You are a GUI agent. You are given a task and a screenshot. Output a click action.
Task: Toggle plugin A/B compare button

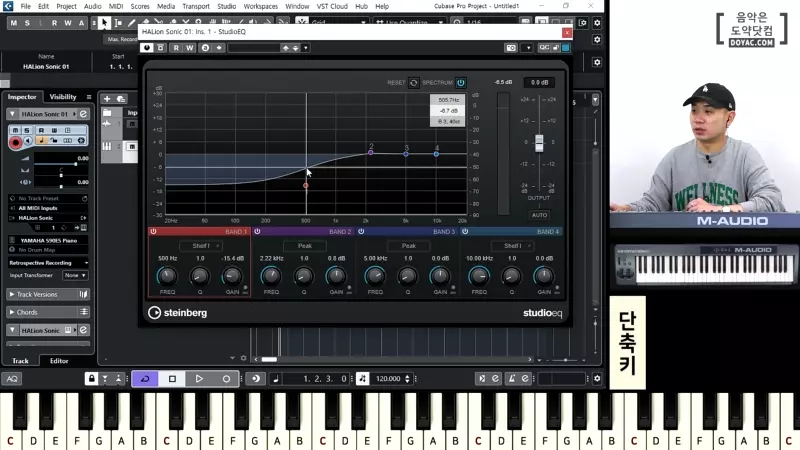pos(205,47)
